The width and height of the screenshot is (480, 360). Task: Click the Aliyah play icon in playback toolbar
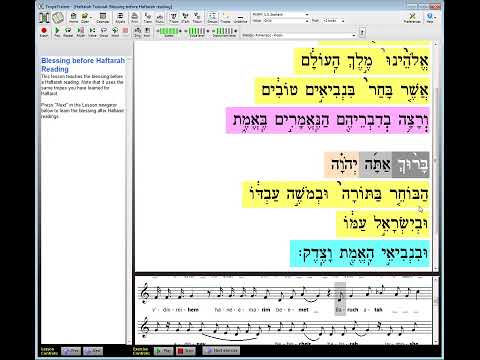tap(81, 32)
